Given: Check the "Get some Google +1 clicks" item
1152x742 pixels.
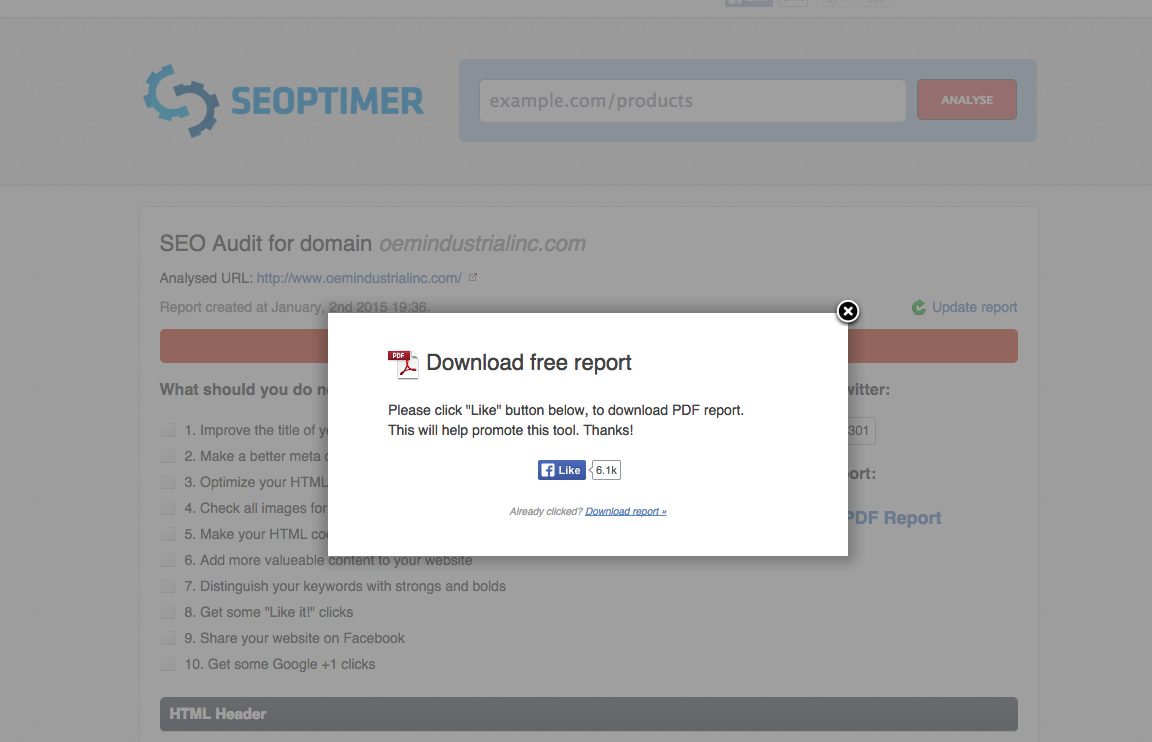Looking at the screenshot, I should 168,663.
